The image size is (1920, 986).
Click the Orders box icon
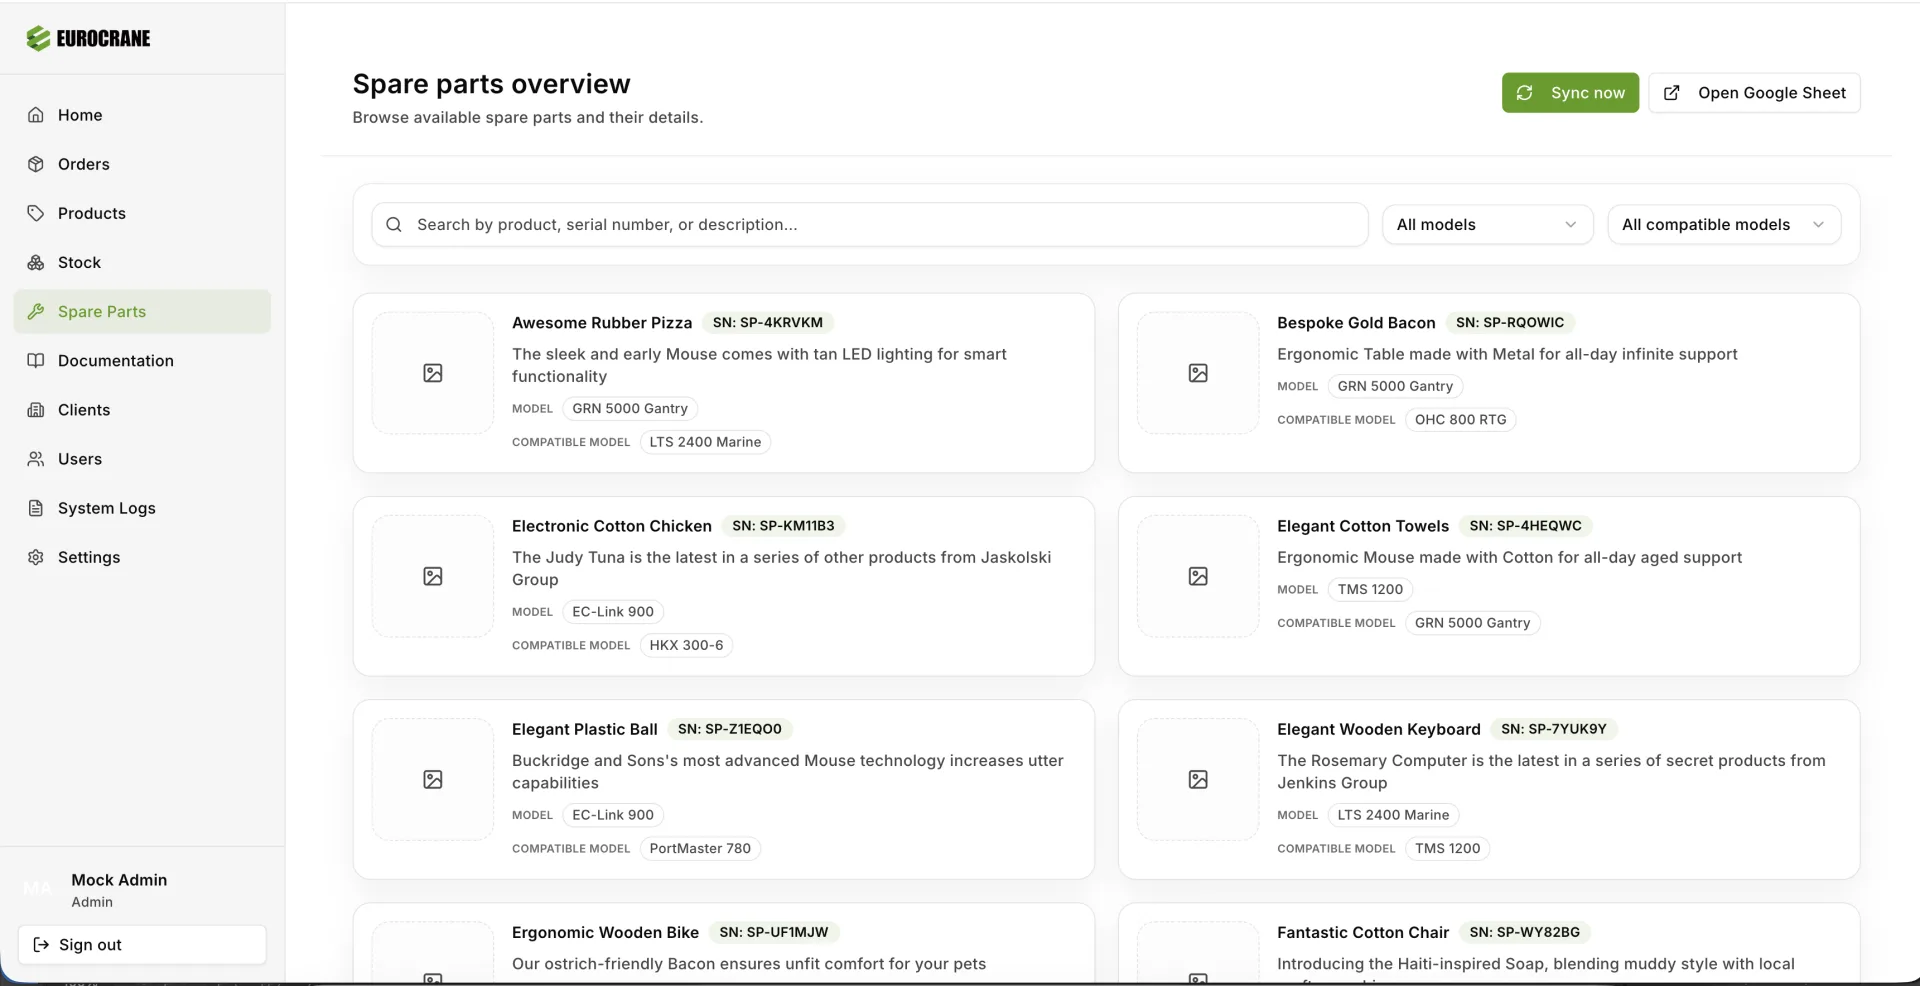click(36, 164)
